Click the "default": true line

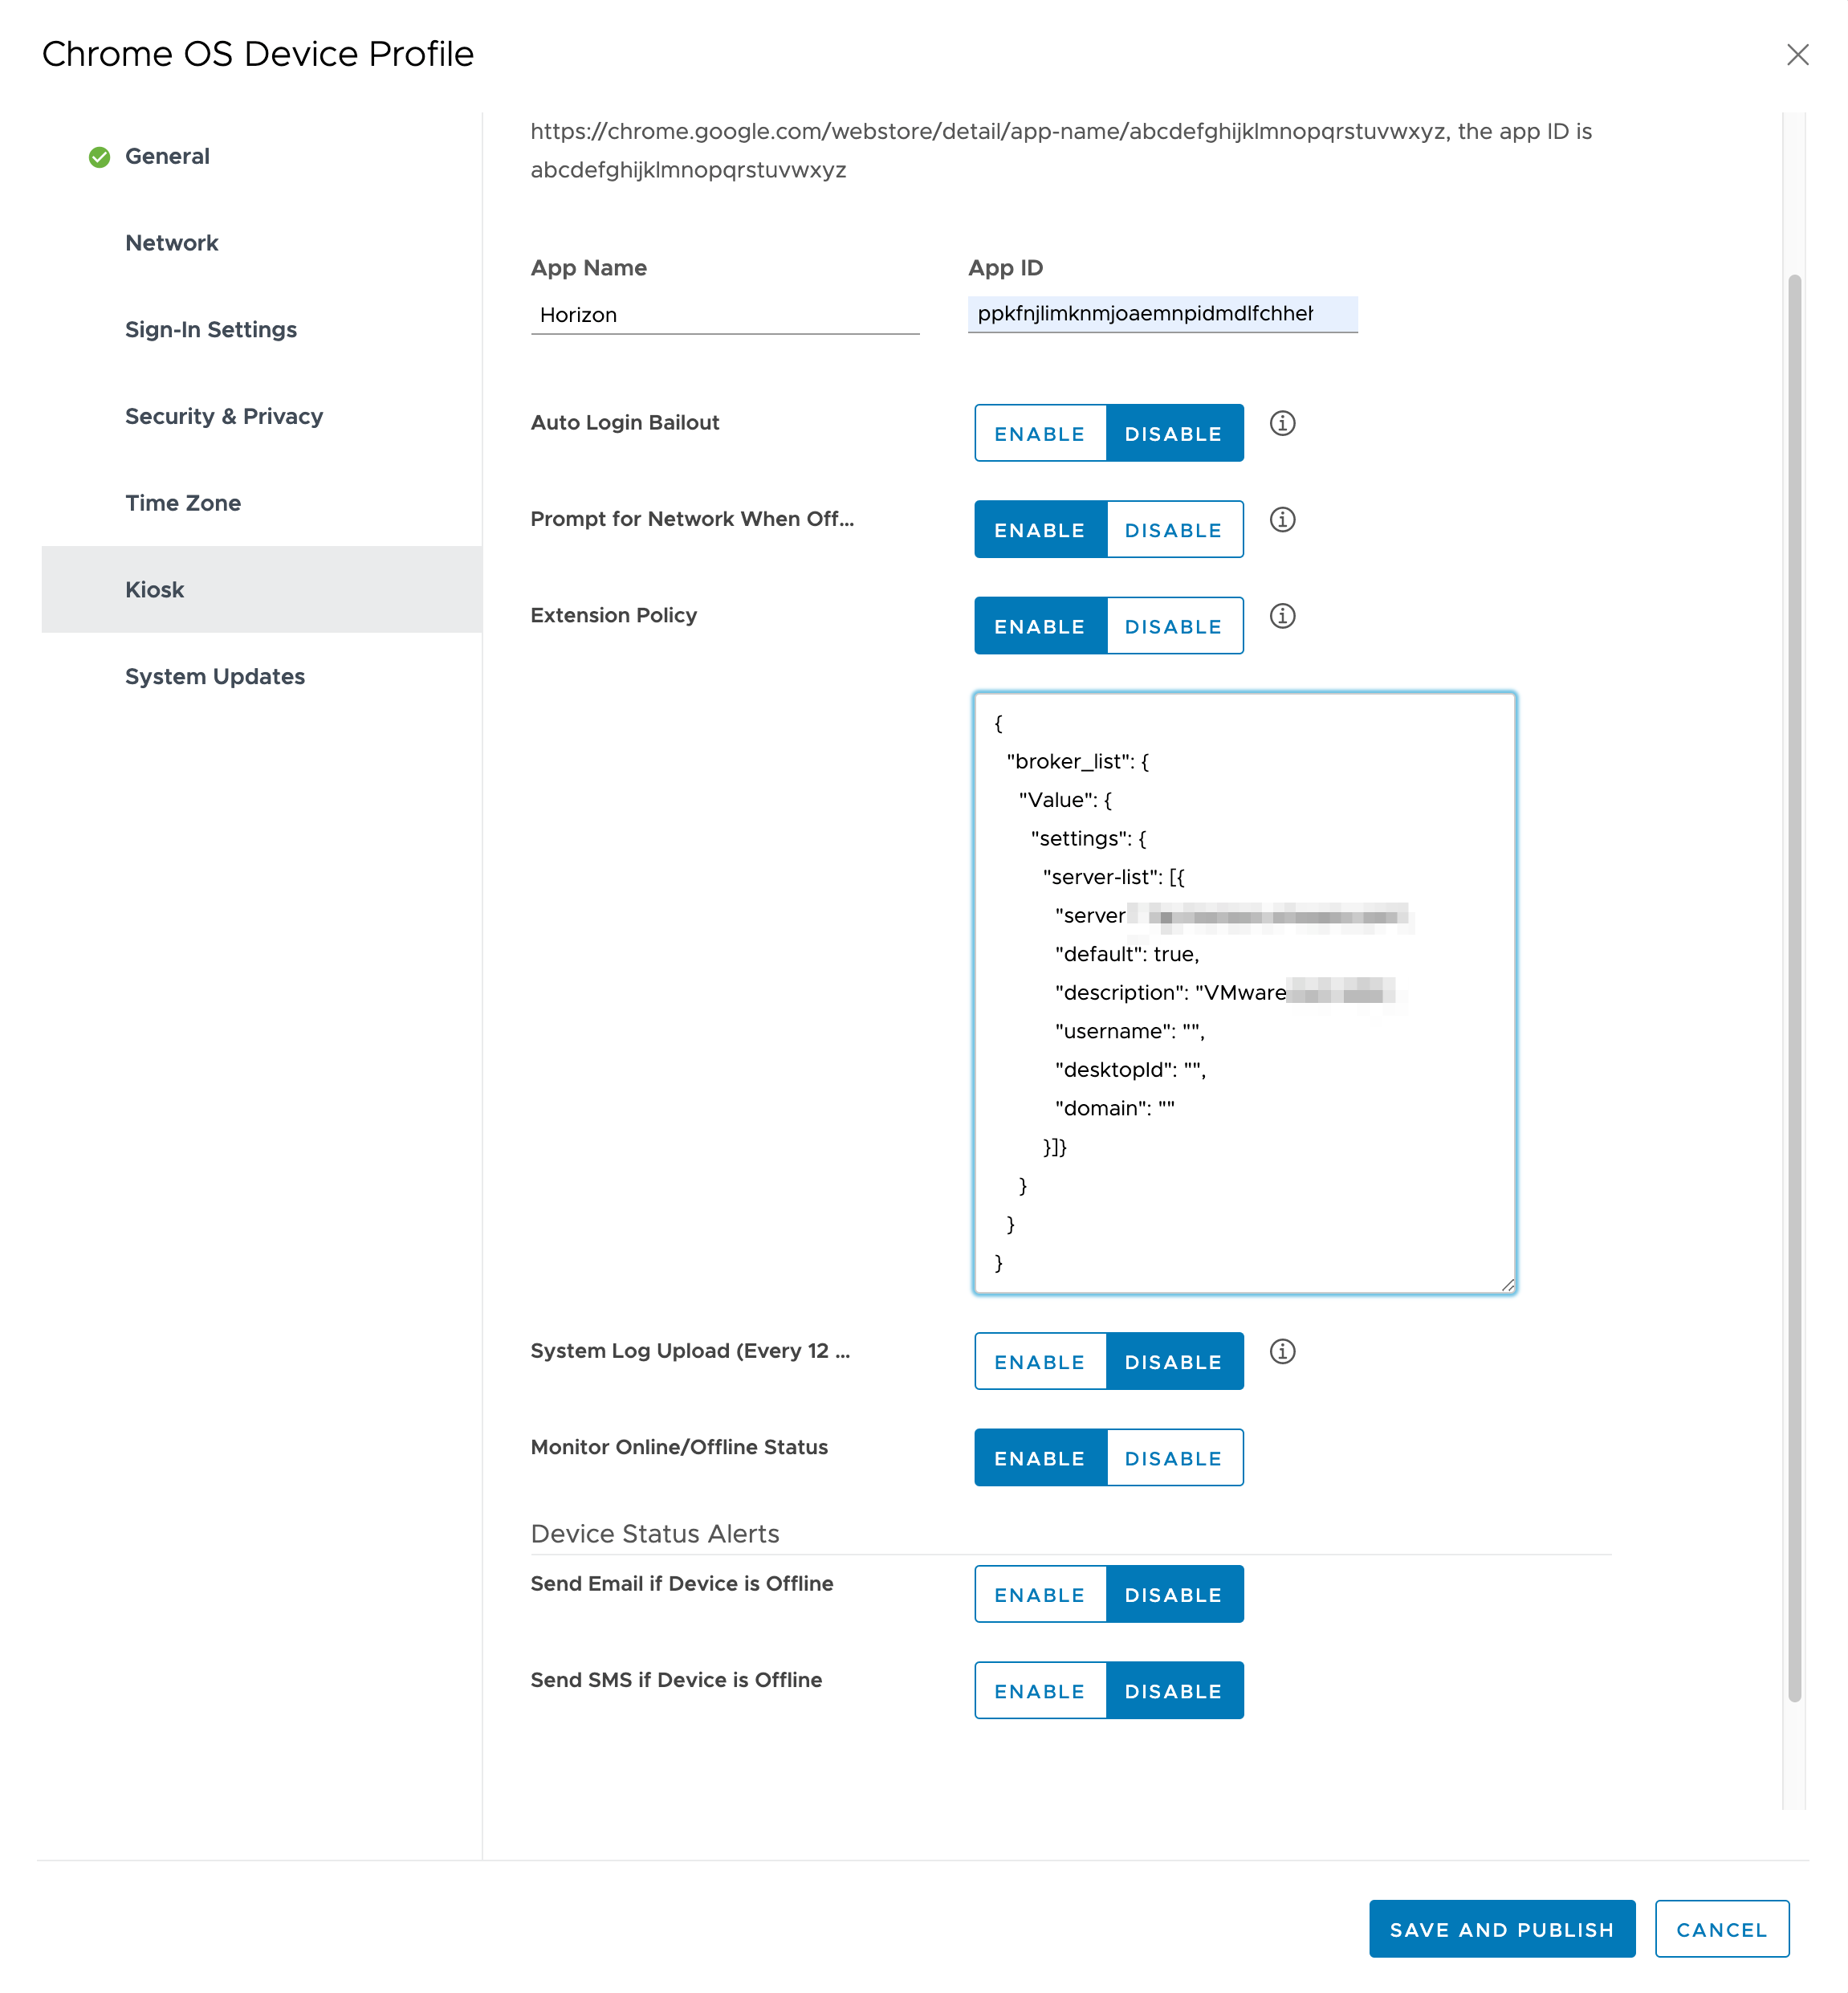[1127, 954]
